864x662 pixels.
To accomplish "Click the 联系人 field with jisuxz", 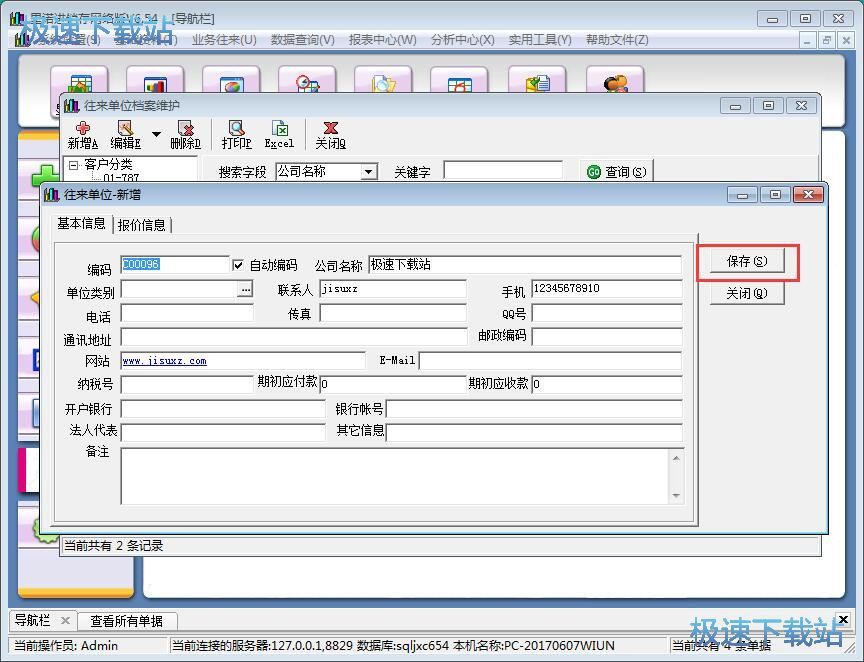I will pyautogui.click(x=393, y=289).
